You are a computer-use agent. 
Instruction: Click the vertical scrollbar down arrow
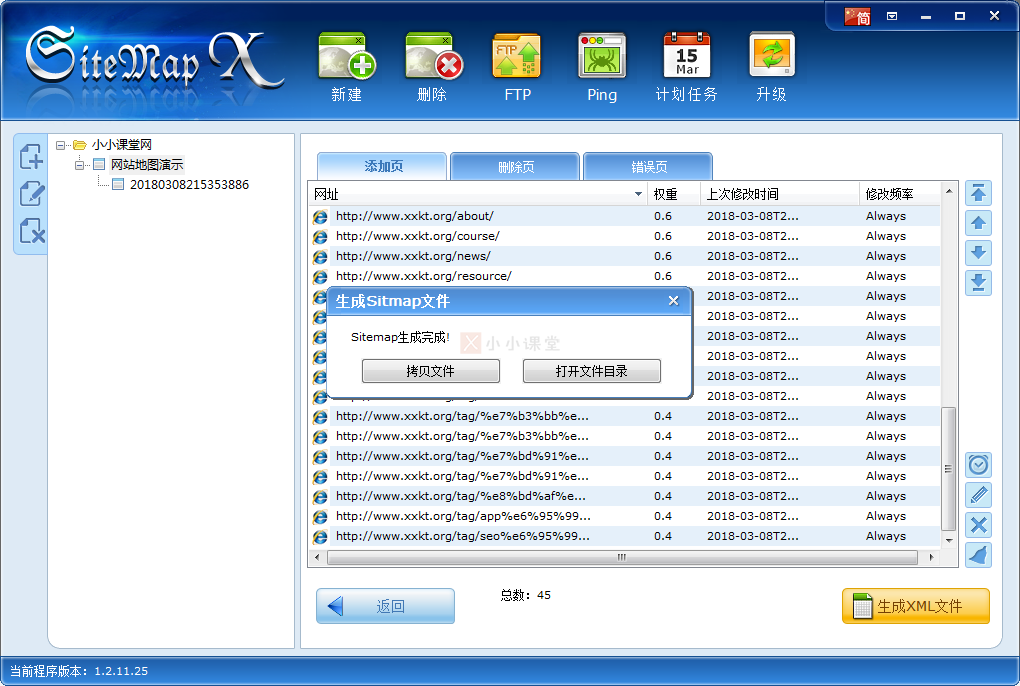click(x=948, y=540)
